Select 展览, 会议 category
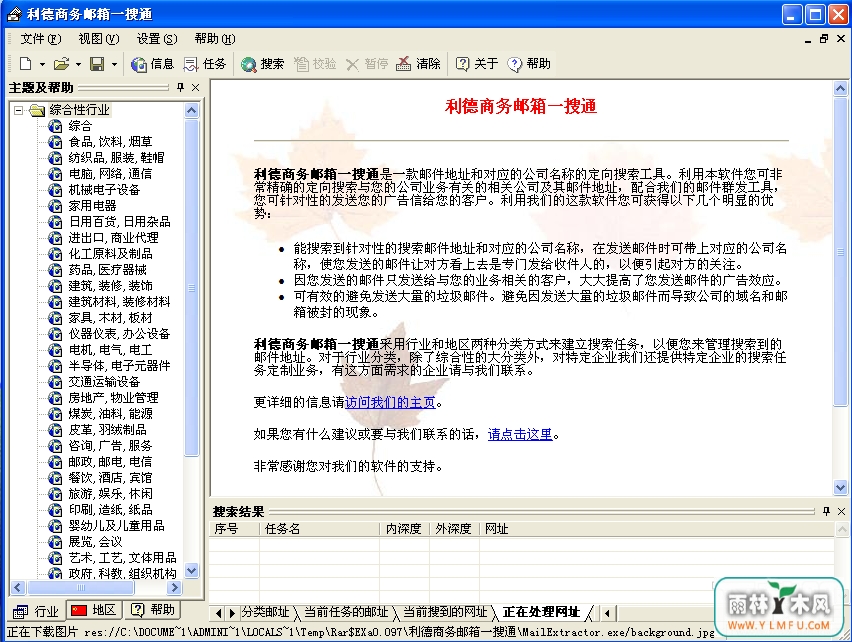852x642 pixels. [95, 543]
